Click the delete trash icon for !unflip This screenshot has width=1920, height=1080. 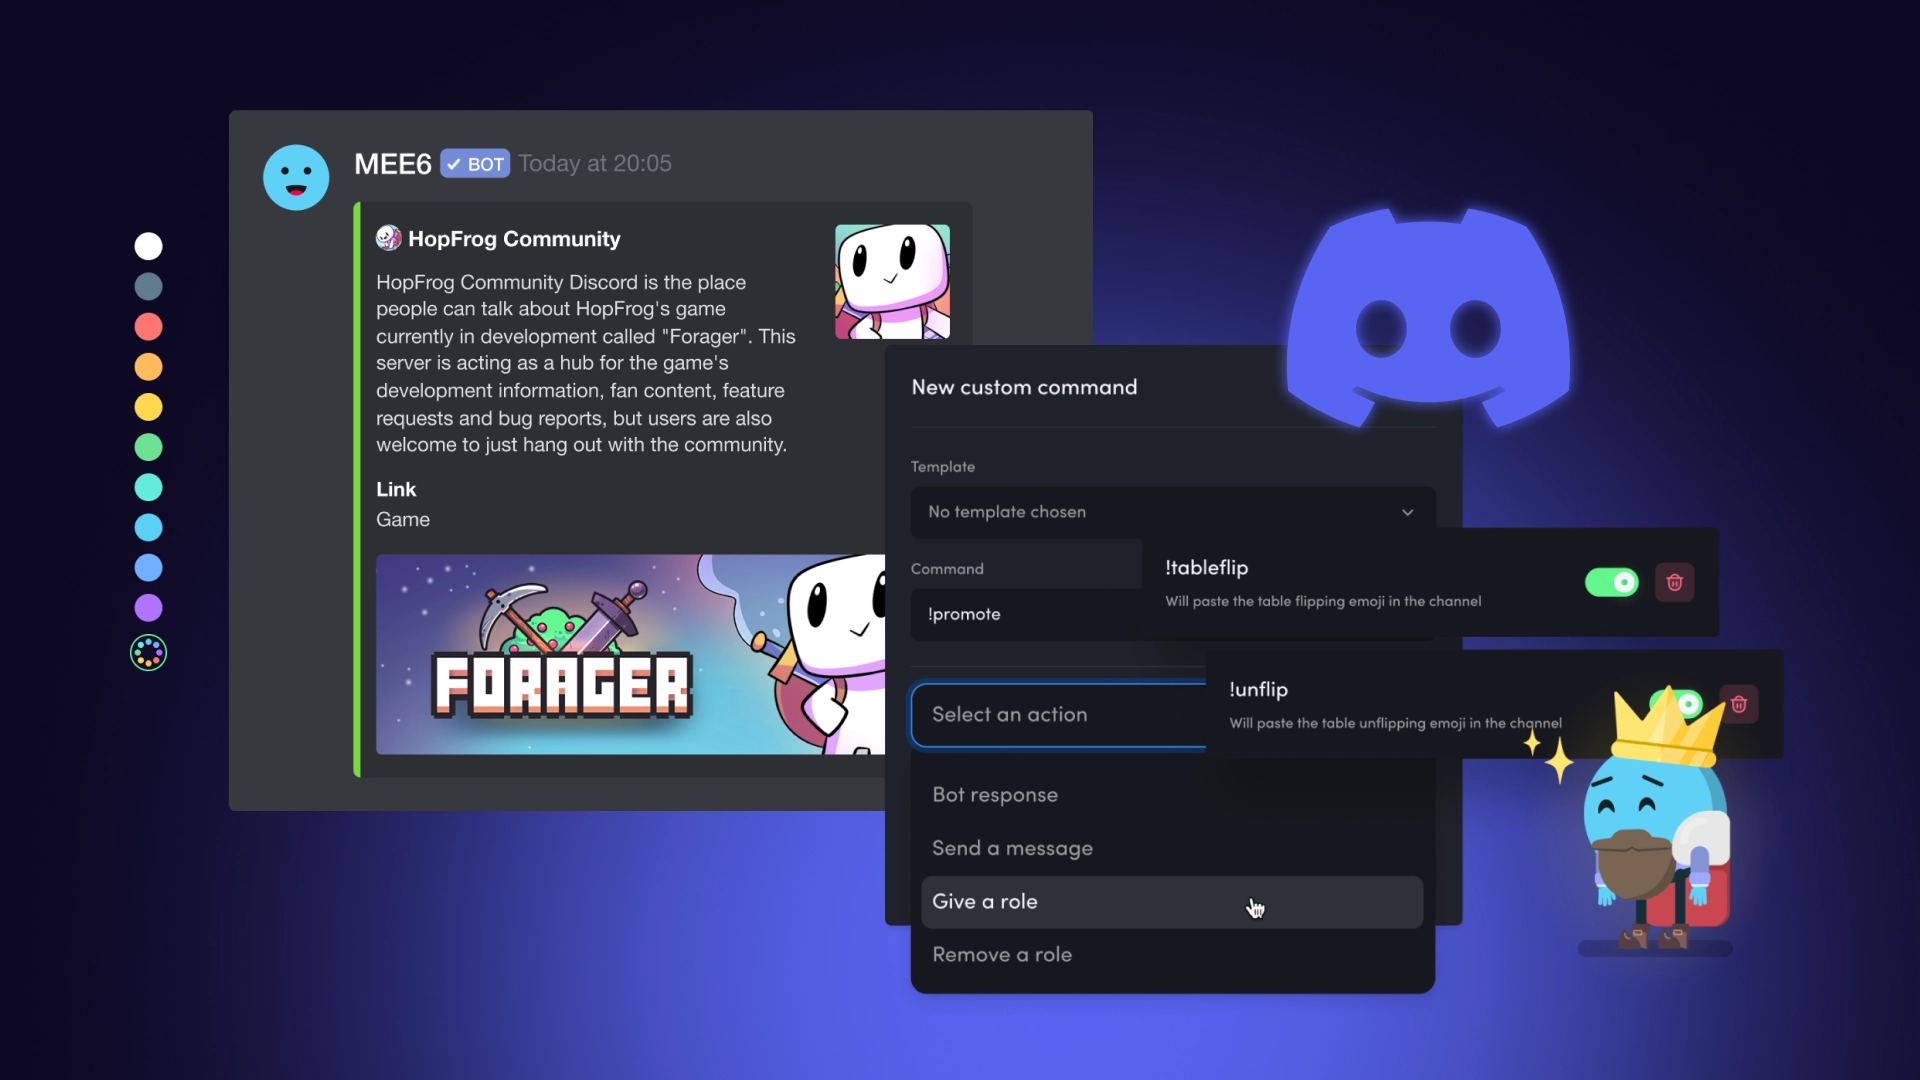coord(1740,704)
